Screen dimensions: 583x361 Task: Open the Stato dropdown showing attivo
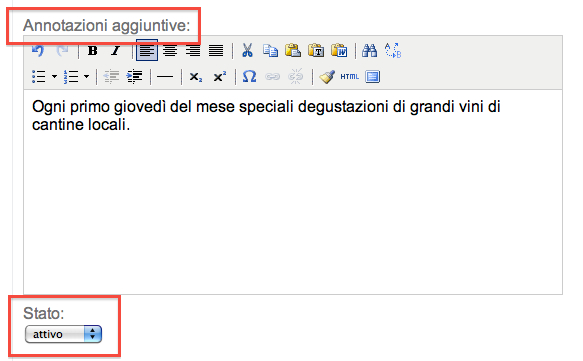[x=63, y=334]
